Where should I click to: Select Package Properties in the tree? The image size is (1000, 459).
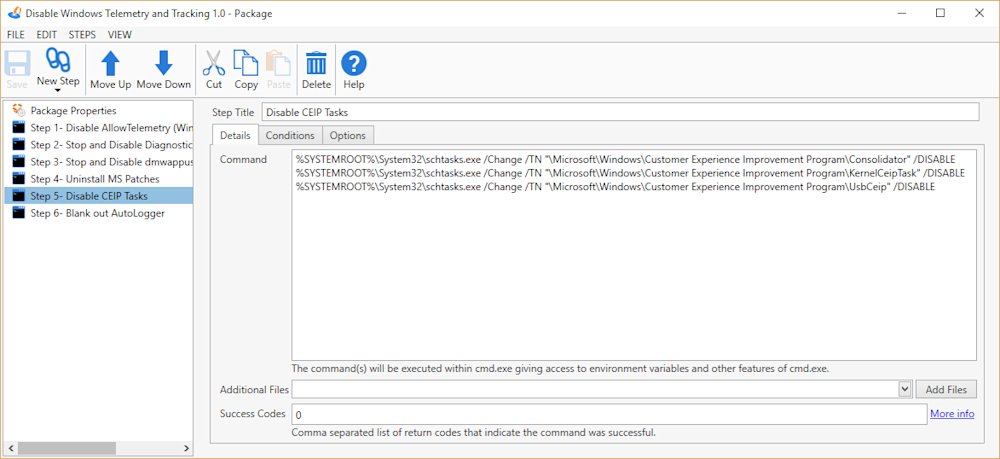tap(73, 110)
